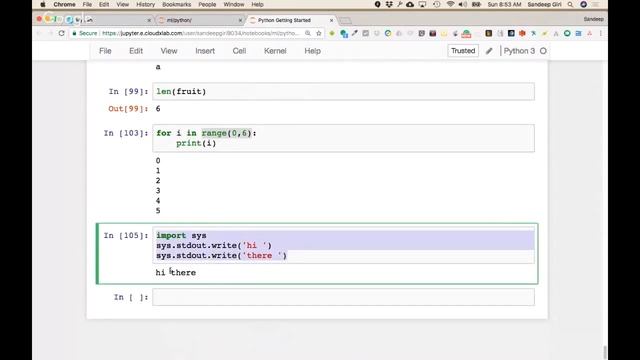Open Jupyter Edit menu
The width and height of the screenshot is (640, 360).
coord(136,51)
